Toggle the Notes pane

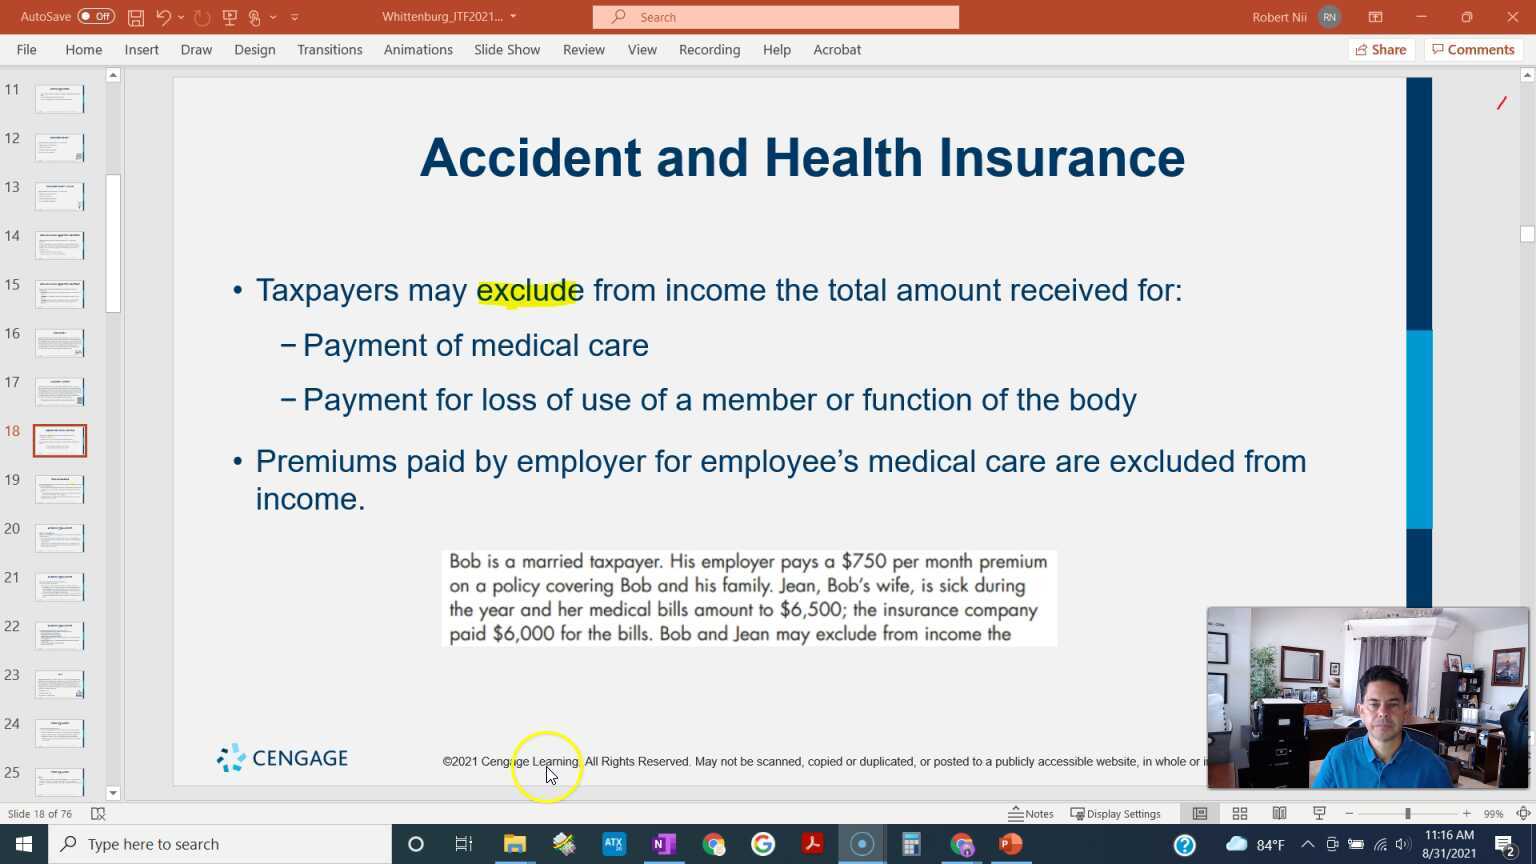click(x=1031, y=813)
